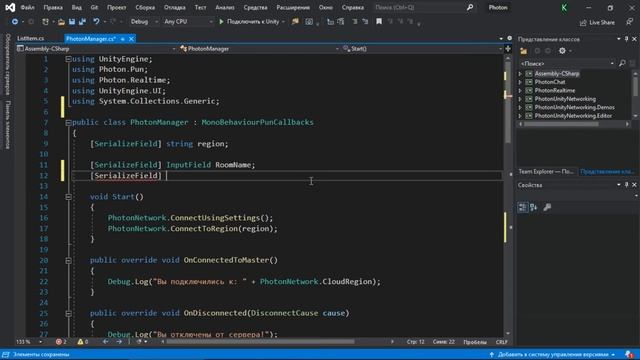Collapse the OnConnectedToMaster method at line 20
Screen dimensions: 640x360
pos(69,260)
